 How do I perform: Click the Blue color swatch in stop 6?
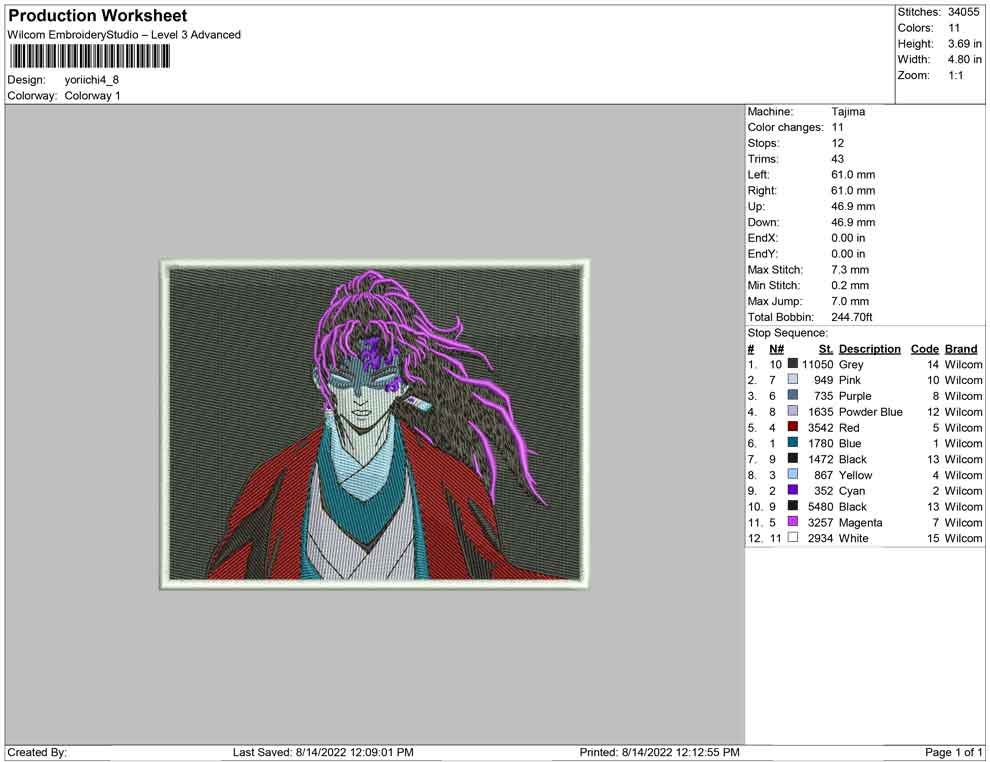792,443
